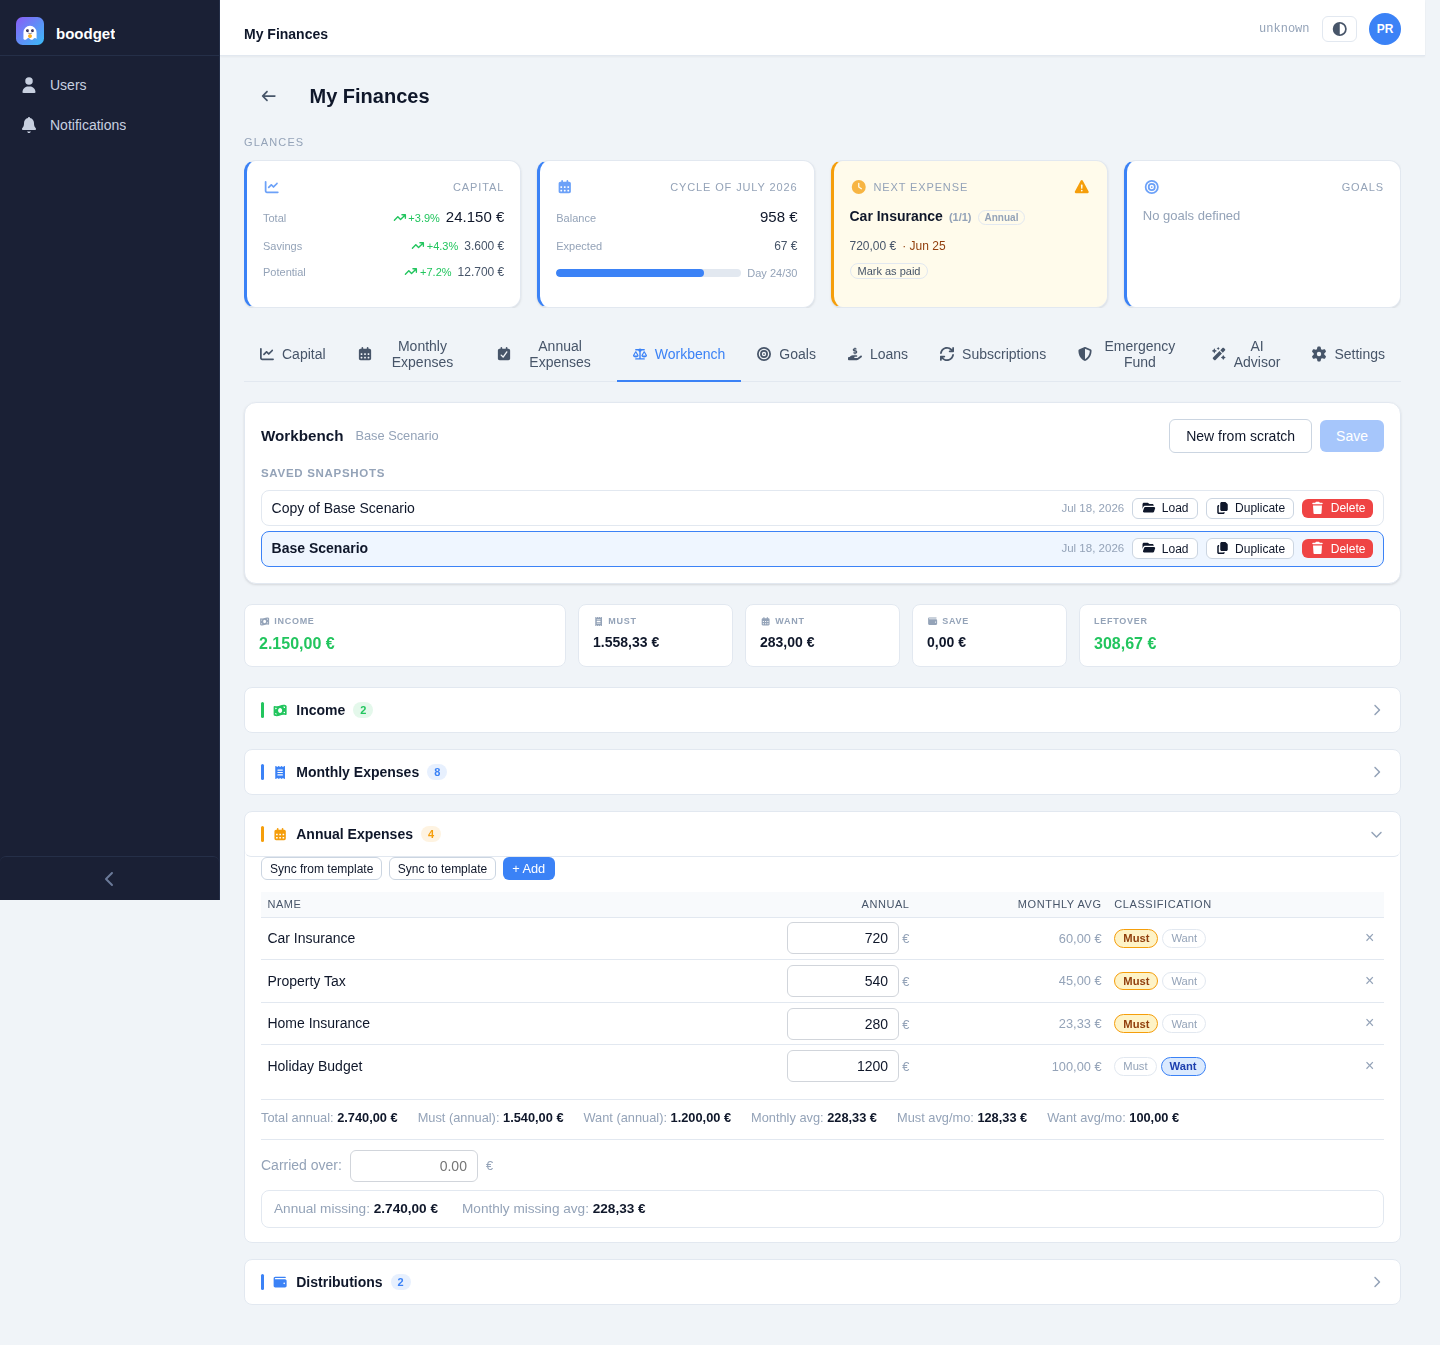Click the Capital chart icon in glance card
Image resolution: width=1440 pixels, height=1345 pixels.
click(x=272, y=187)
